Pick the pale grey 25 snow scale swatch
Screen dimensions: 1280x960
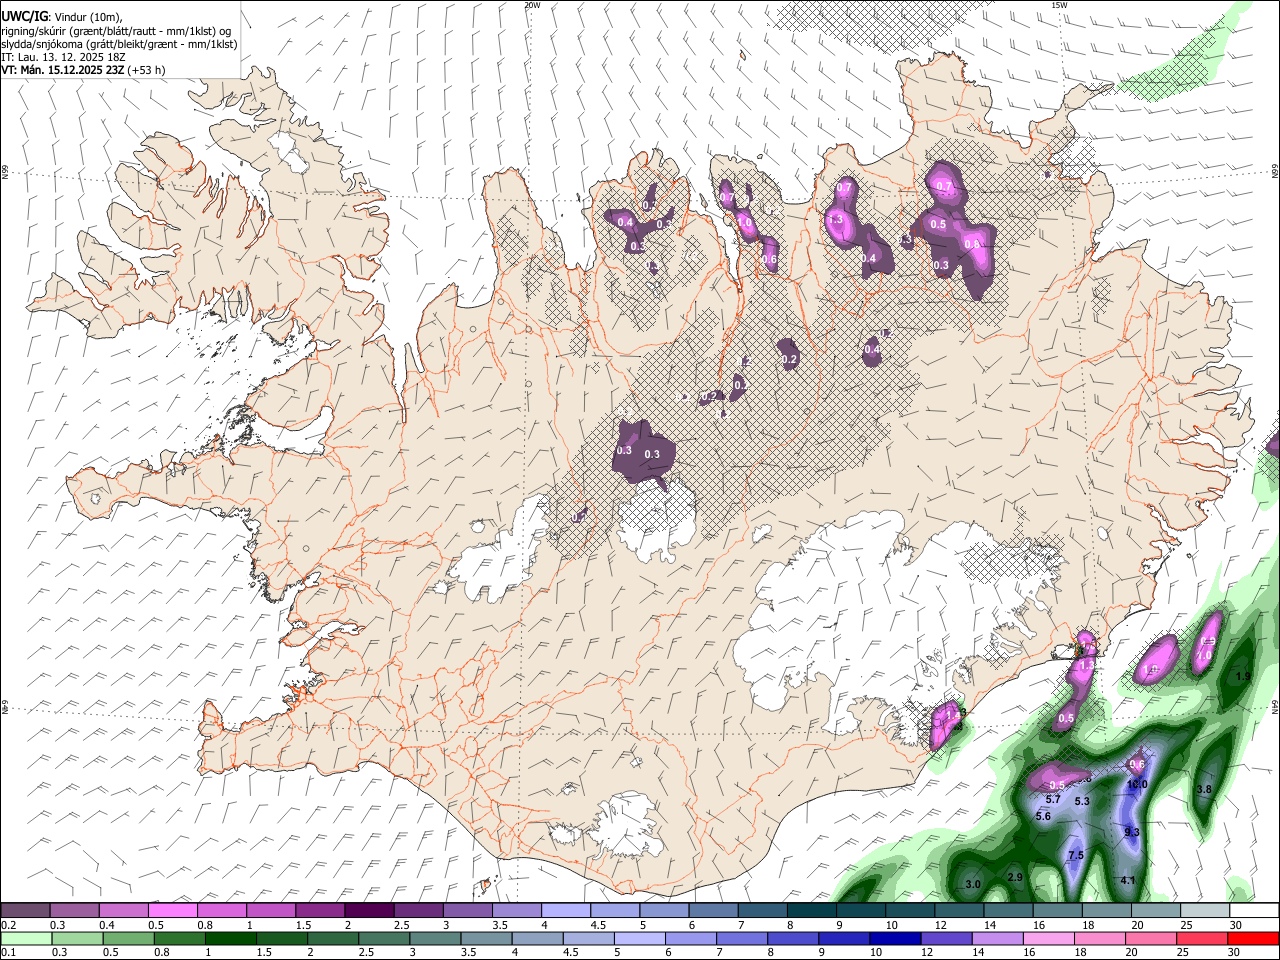(1206, 911)
